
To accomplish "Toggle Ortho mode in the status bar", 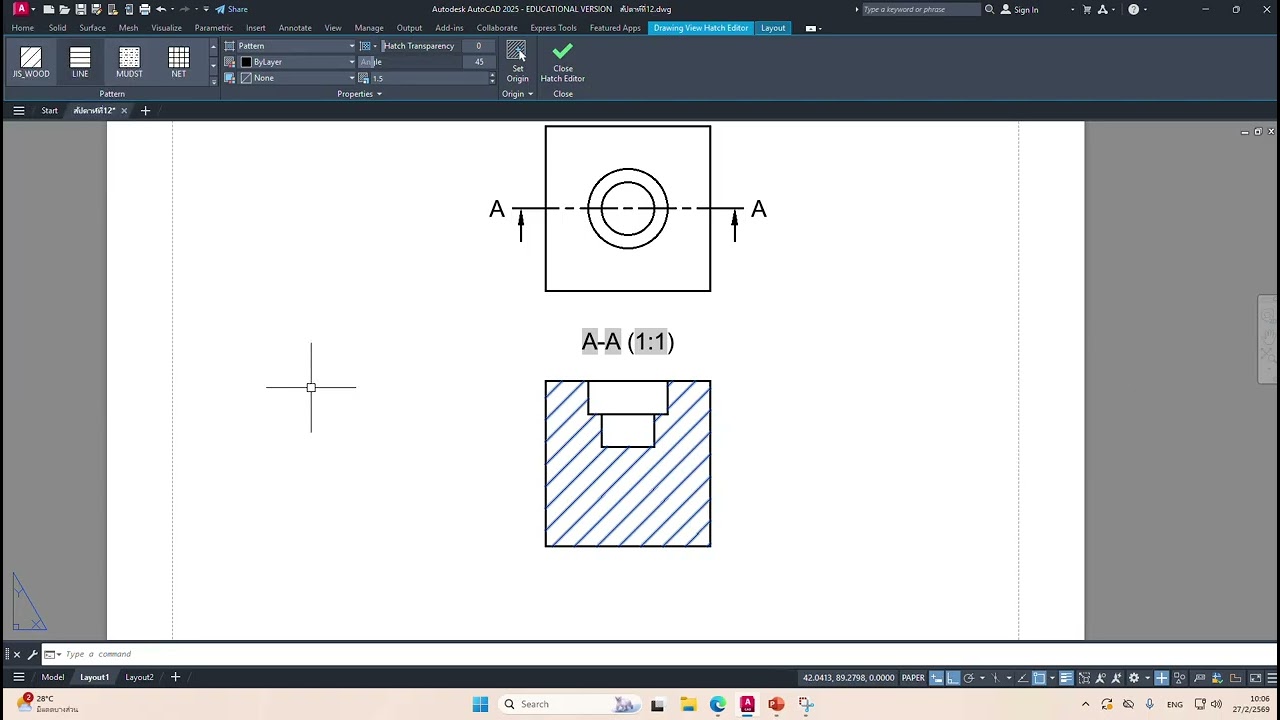I will click(x=954, y=678).
